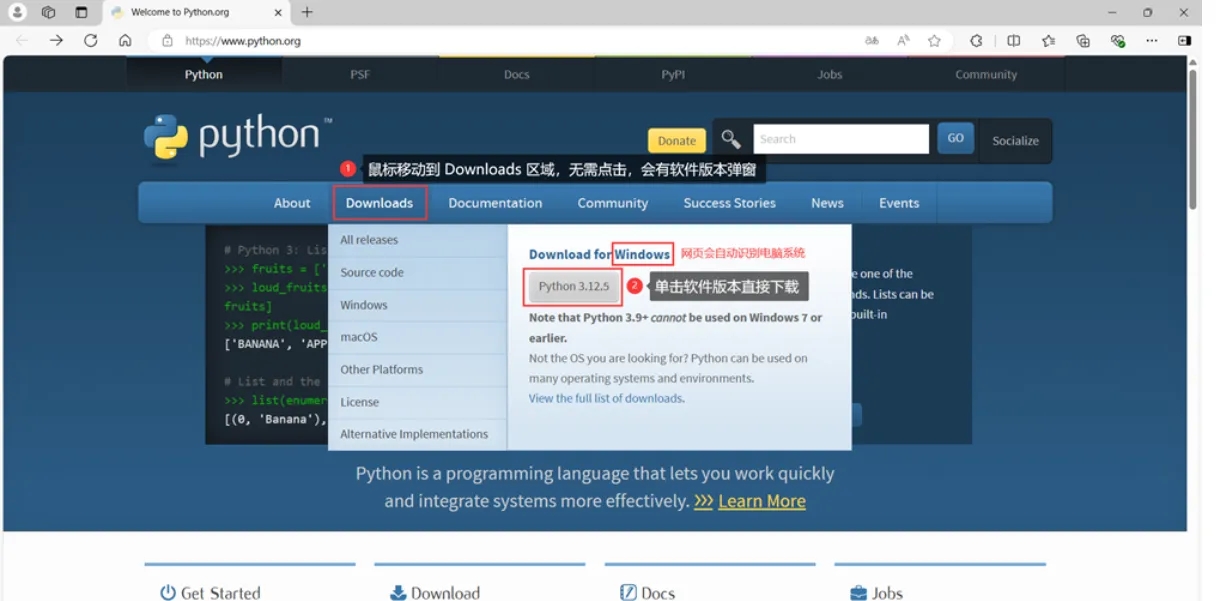Click the magnifying glass search icon
1230x601 pixels.
coord(731,139)
